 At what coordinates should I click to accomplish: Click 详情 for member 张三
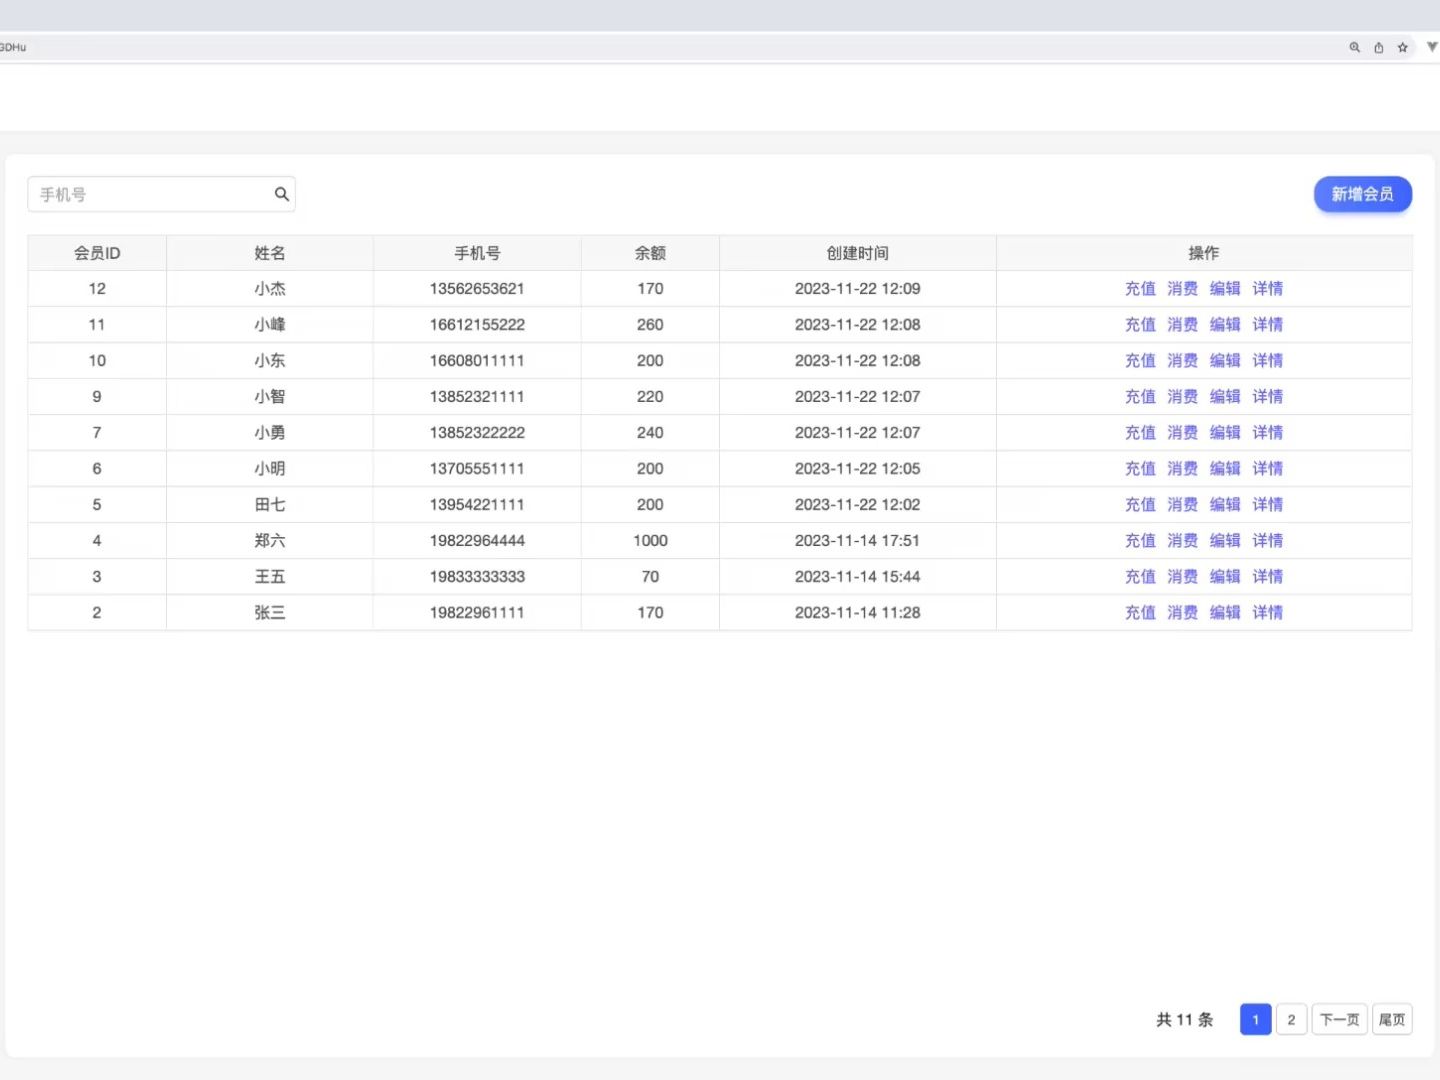[1267, 612]
